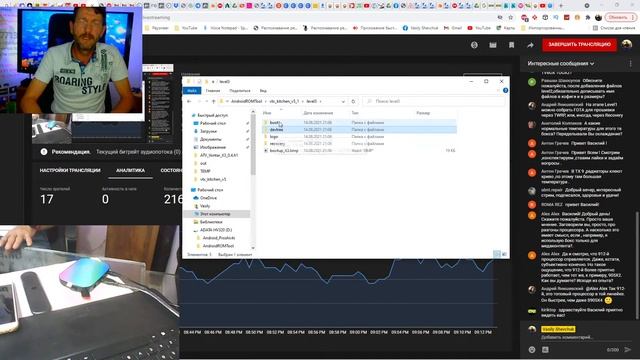Click the browser Обновить update button
Screen dimensions: 640x360
coord(620,17)
